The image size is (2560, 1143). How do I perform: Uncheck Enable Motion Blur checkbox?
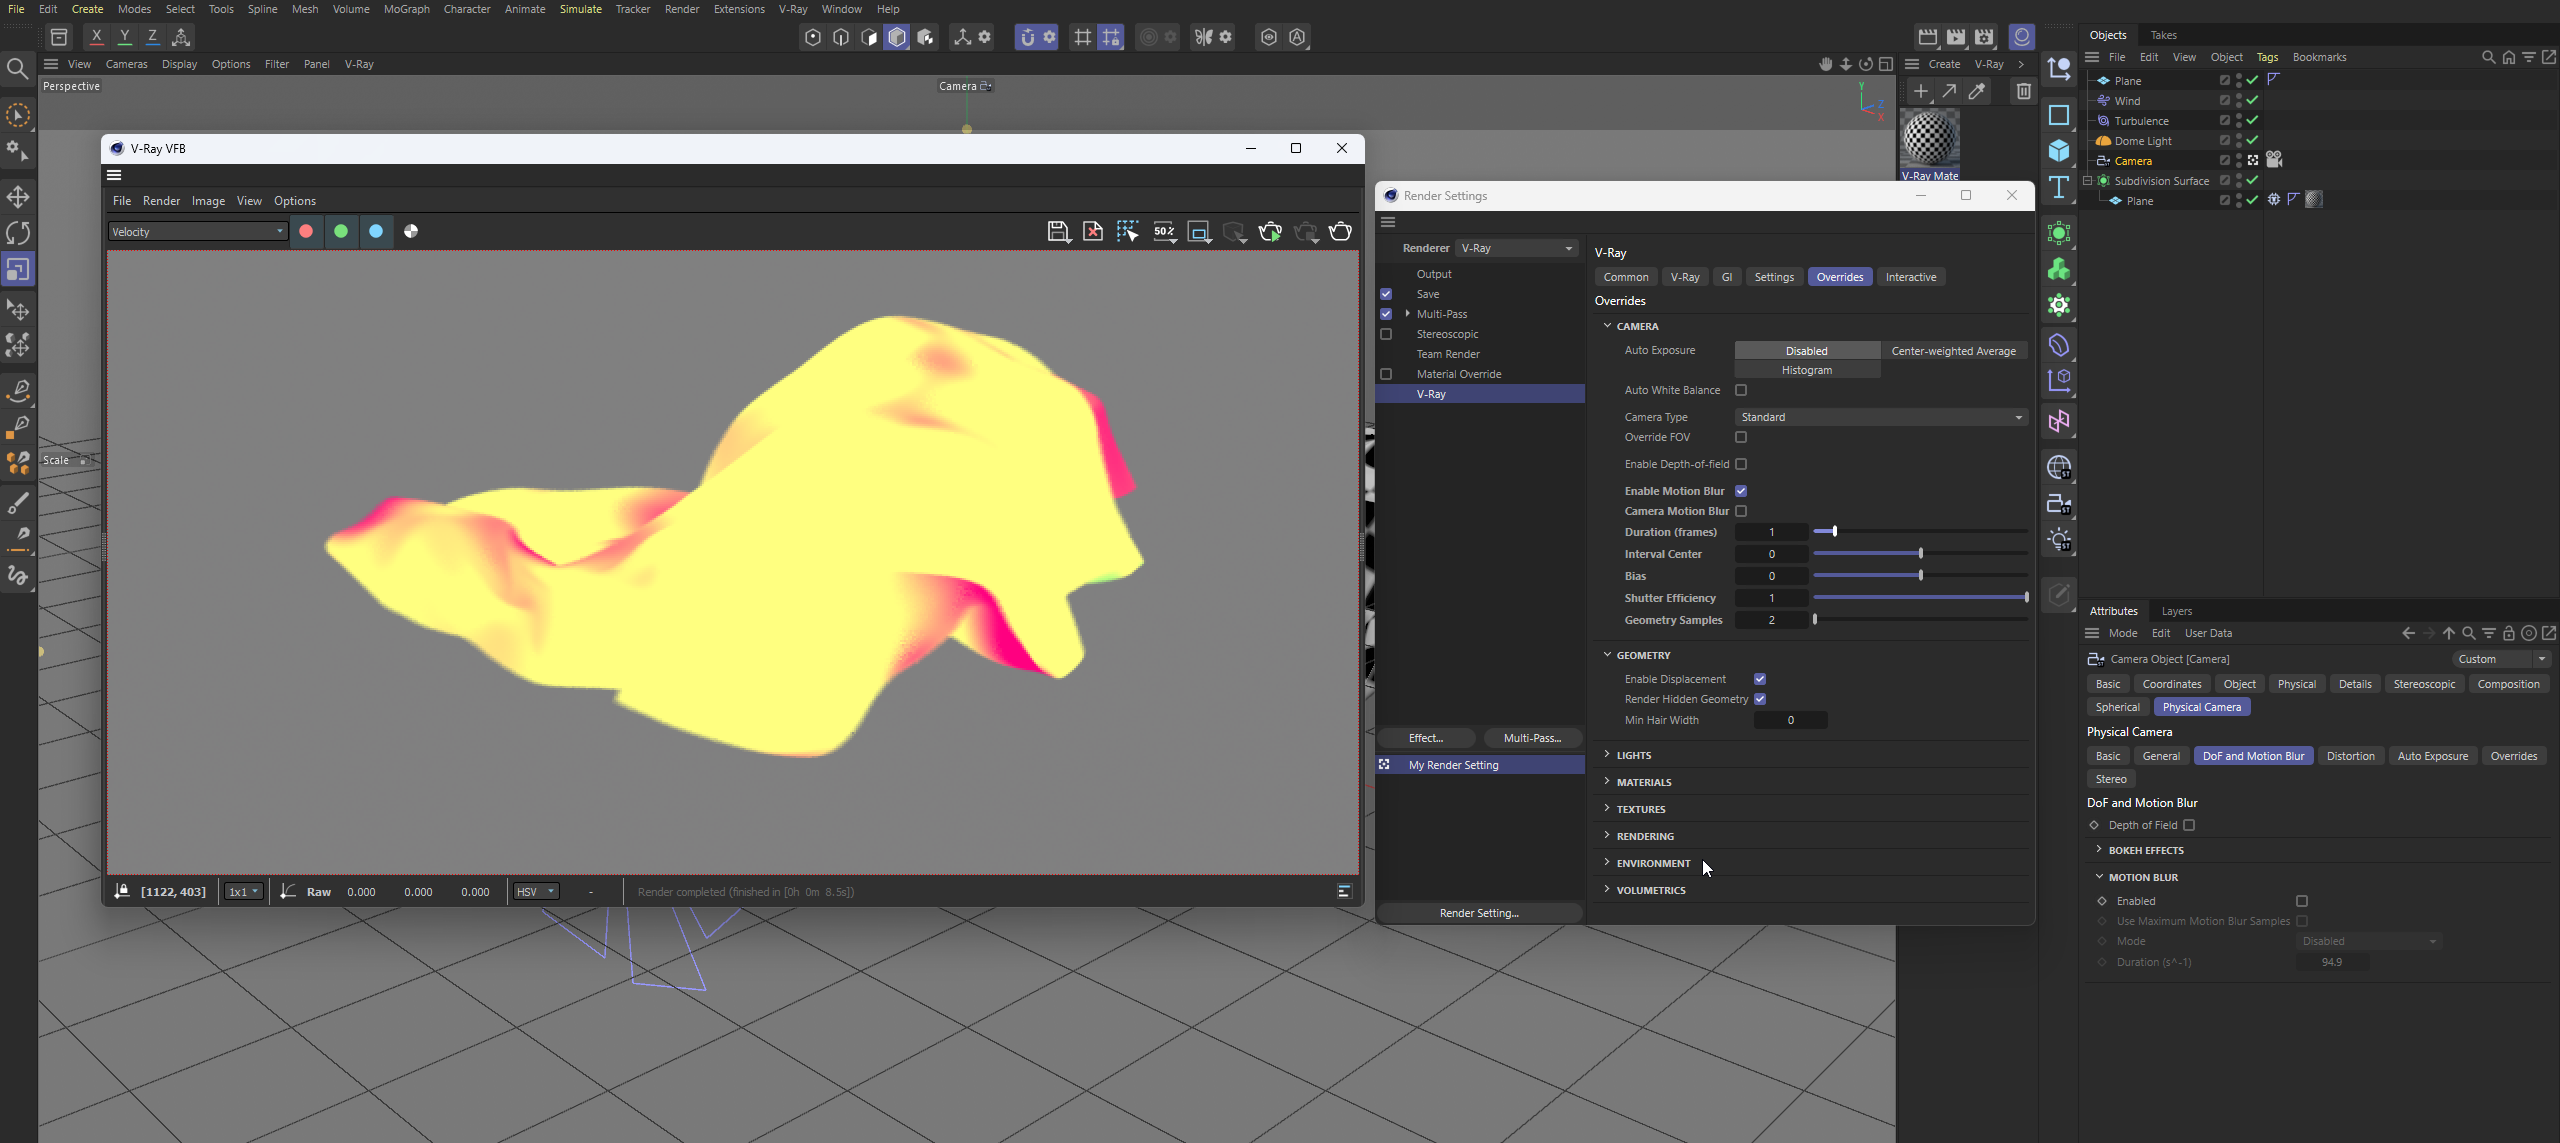point(1741,491)
